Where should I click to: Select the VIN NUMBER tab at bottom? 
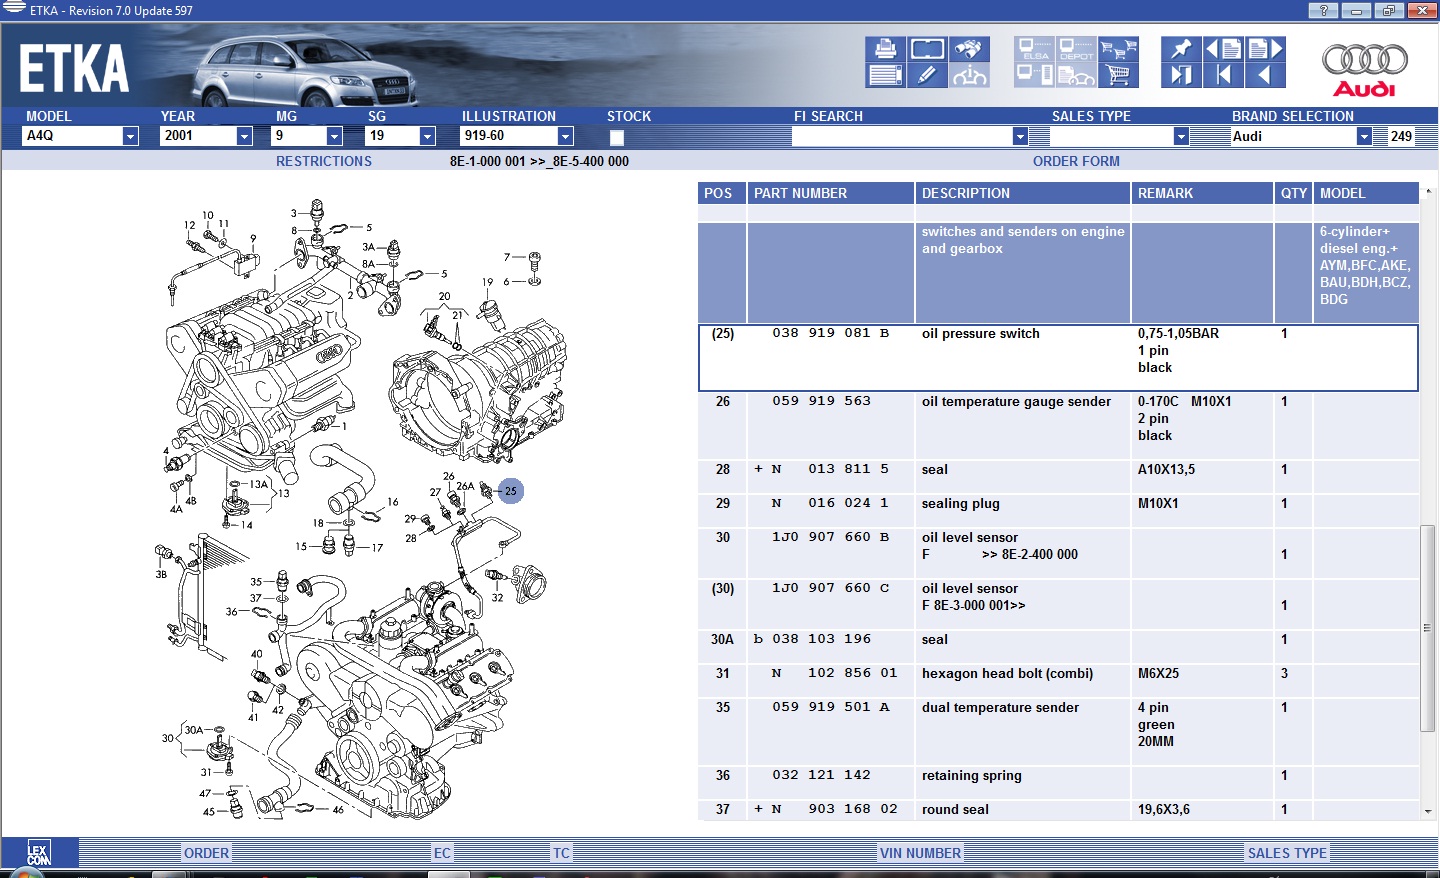(920, 853)
